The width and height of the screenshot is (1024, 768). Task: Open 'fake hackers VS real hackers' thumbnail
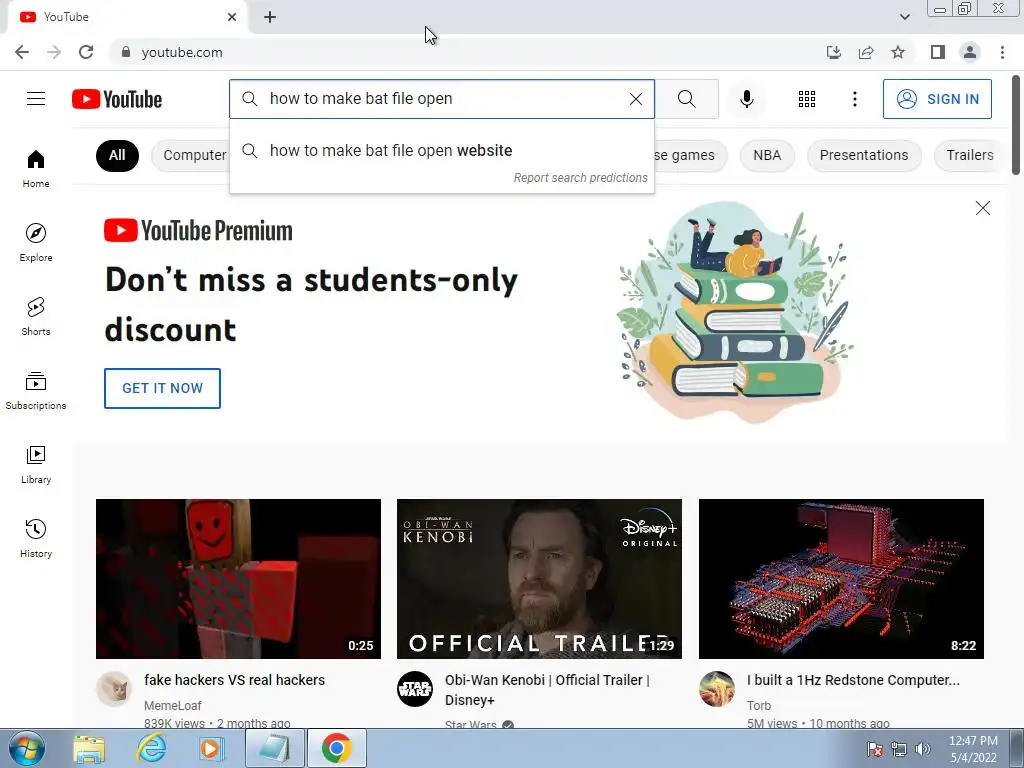238,579
